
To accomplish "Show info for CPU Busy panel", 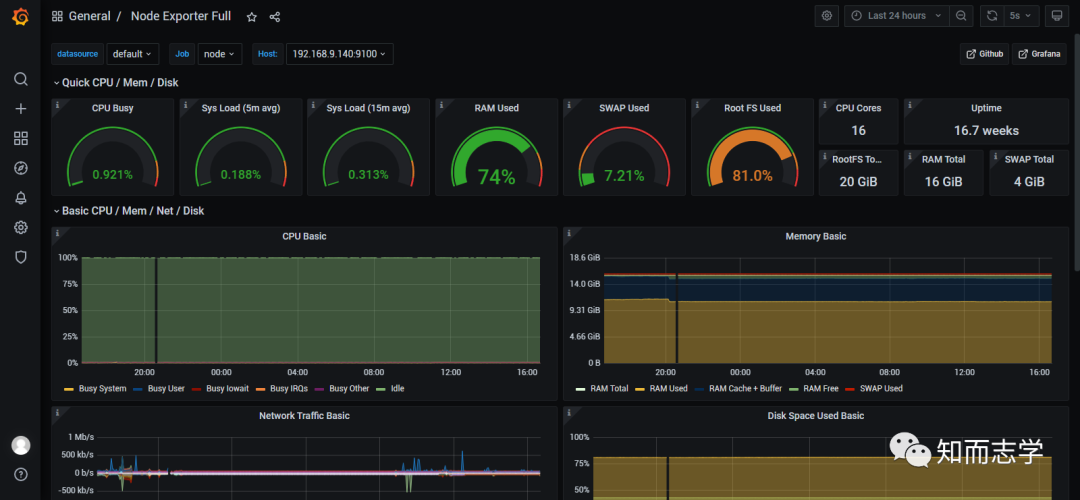I will [x=58, y=105].
